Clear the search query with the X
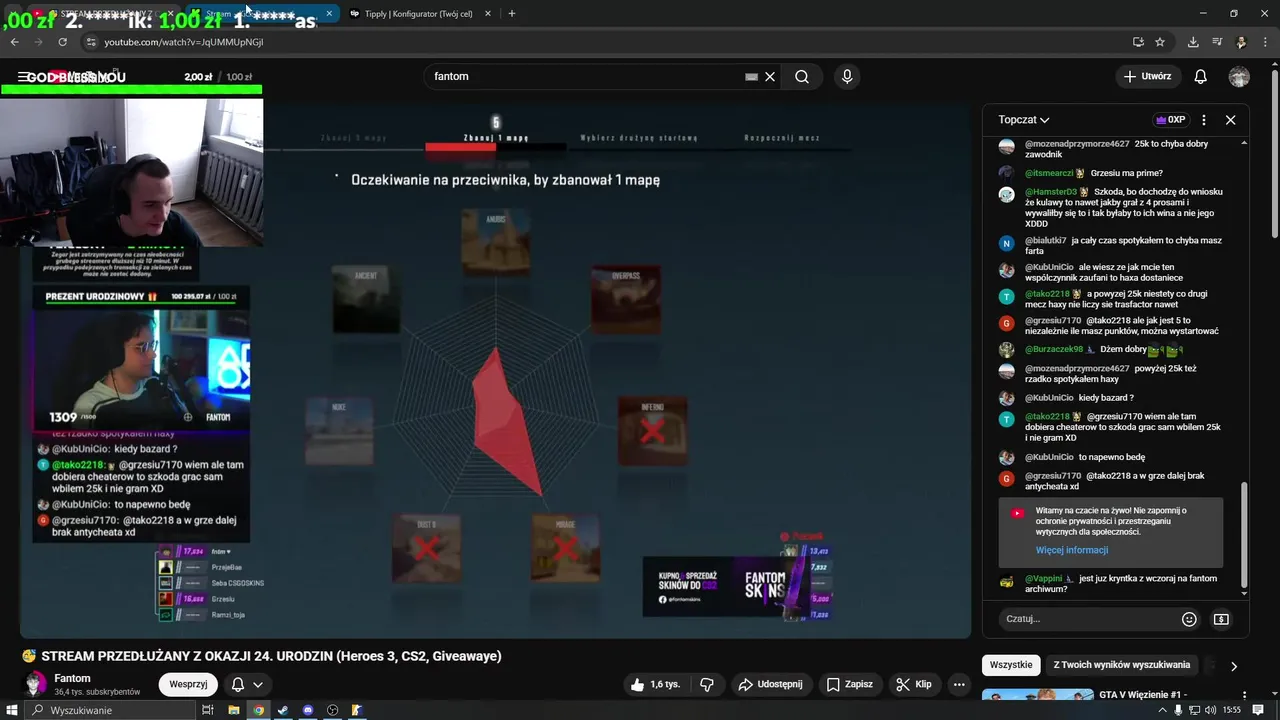The width and height of the screenshot is (1280, 720). point(770,77)
